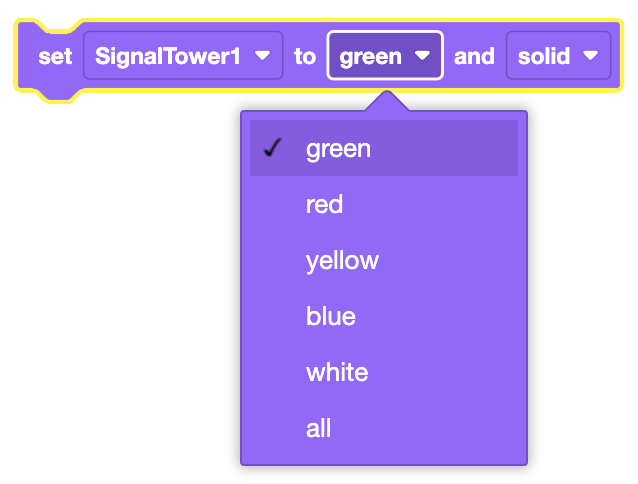Choose the all option in menu
The image size is (638, 484).
coord(318,429)
